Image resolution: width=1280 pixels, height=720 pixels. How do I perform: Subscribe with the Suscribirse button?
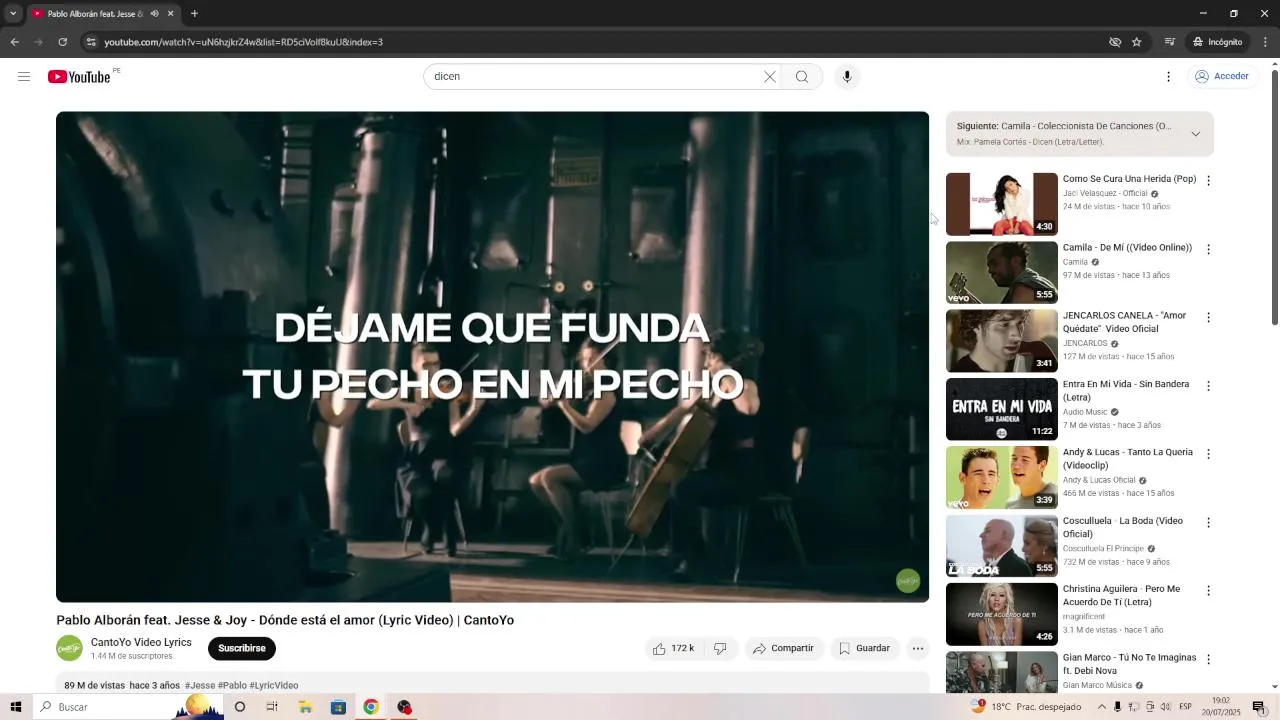[x=242, y=648]
